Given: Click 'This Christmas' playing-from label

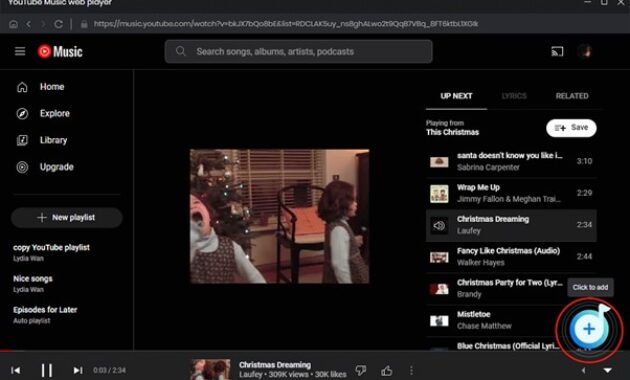Looking at the screenshot, I should [452, 132].
